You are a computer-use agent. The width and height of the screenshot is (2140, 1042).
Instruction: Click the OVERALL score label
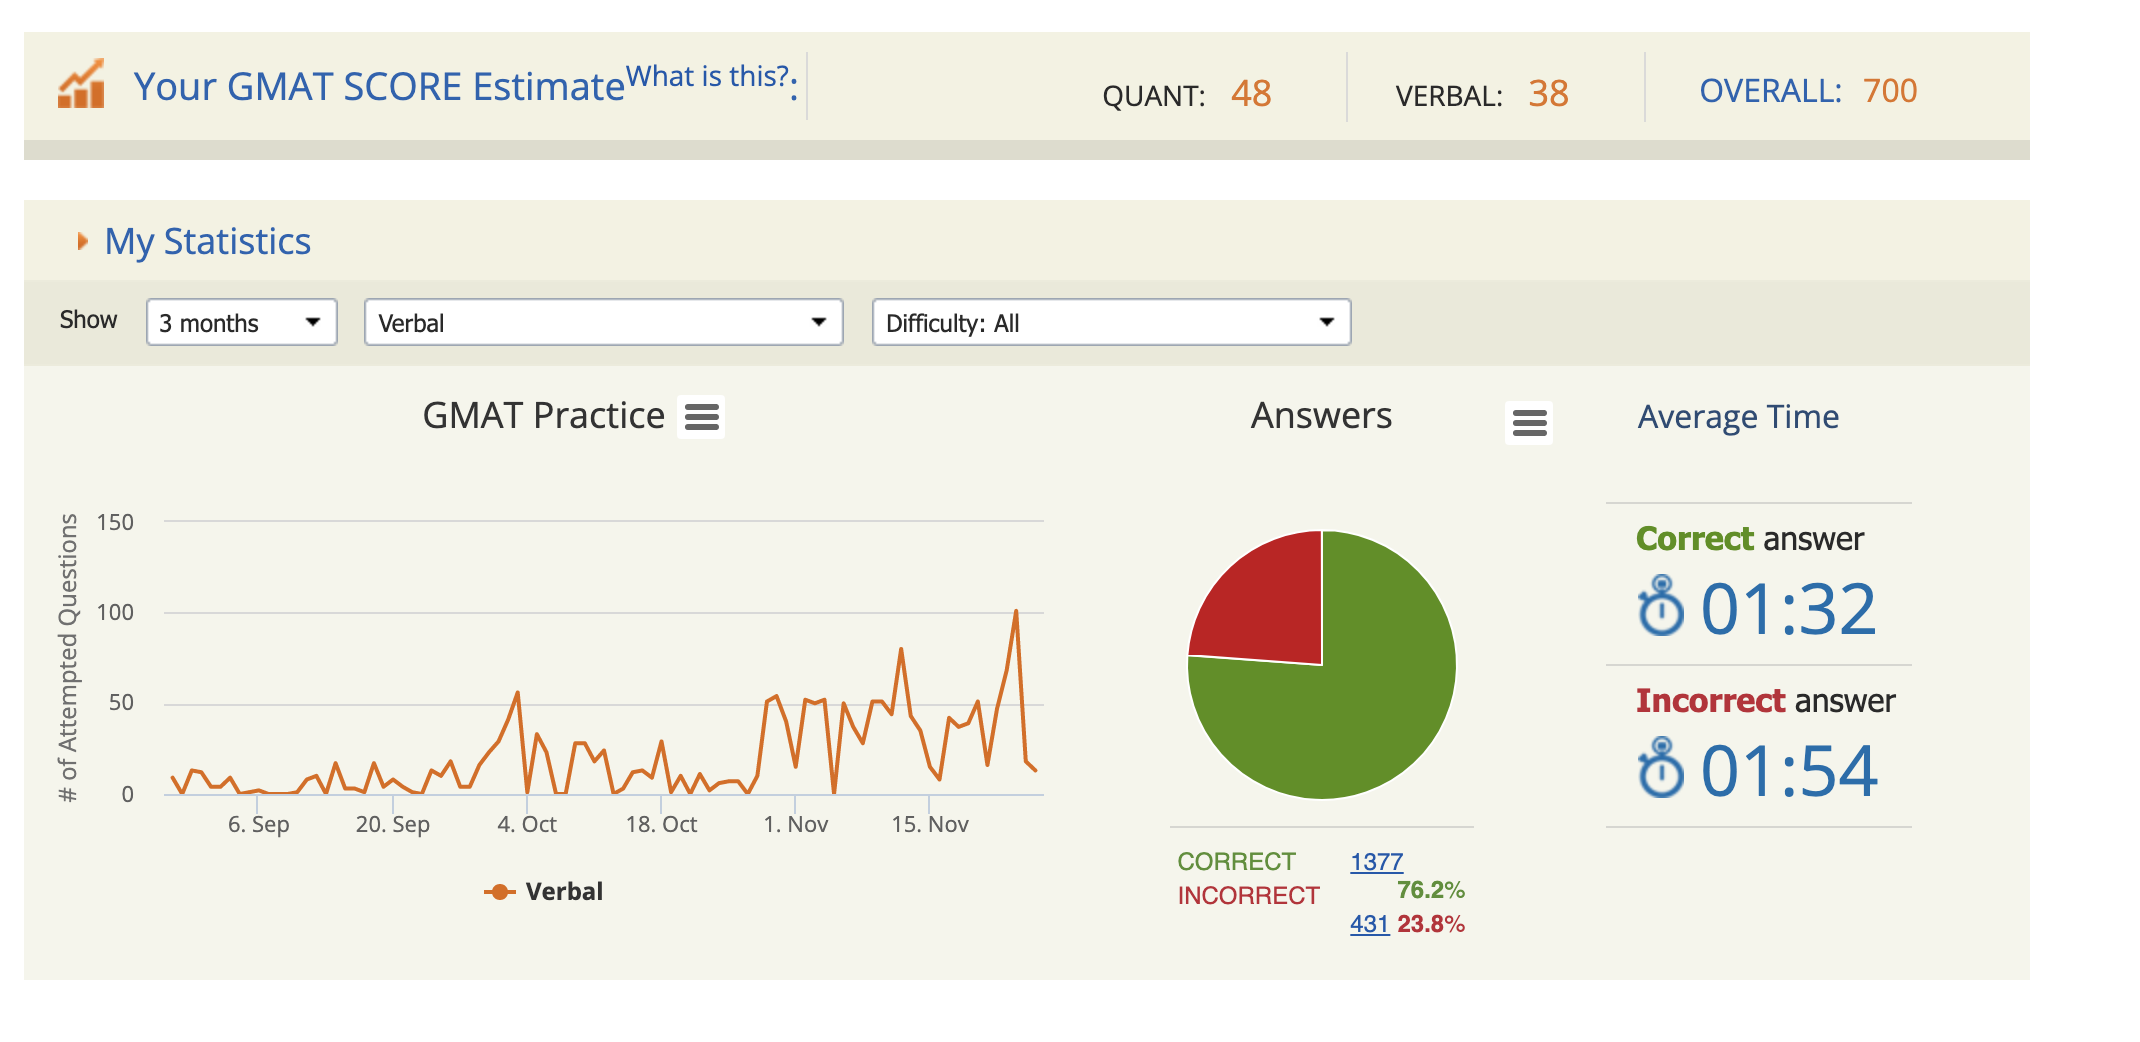click(1769, 91)
